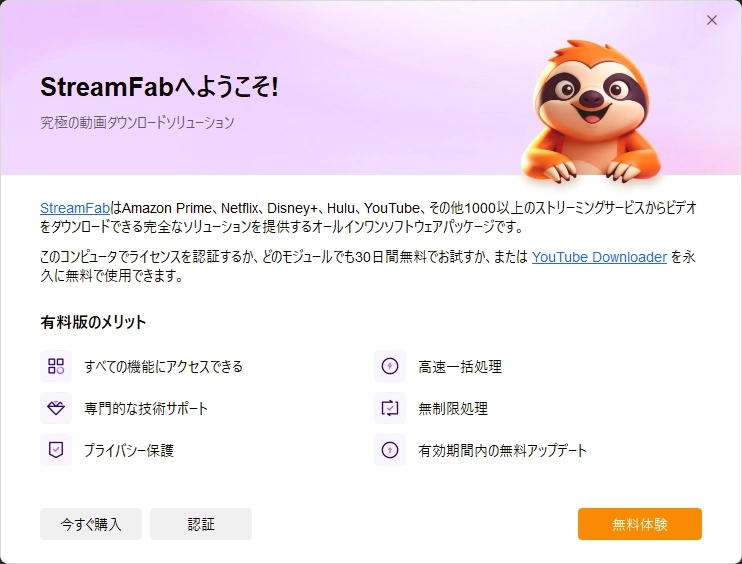Click the 今すぐ購入 button
Screen dimensions: 742x564
(91, 524)
